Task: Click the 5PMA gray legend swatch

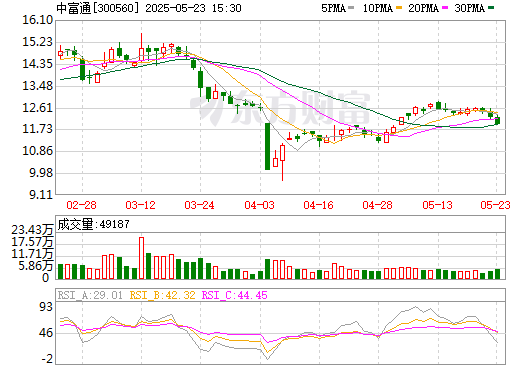Action: (x=351, y=8)
